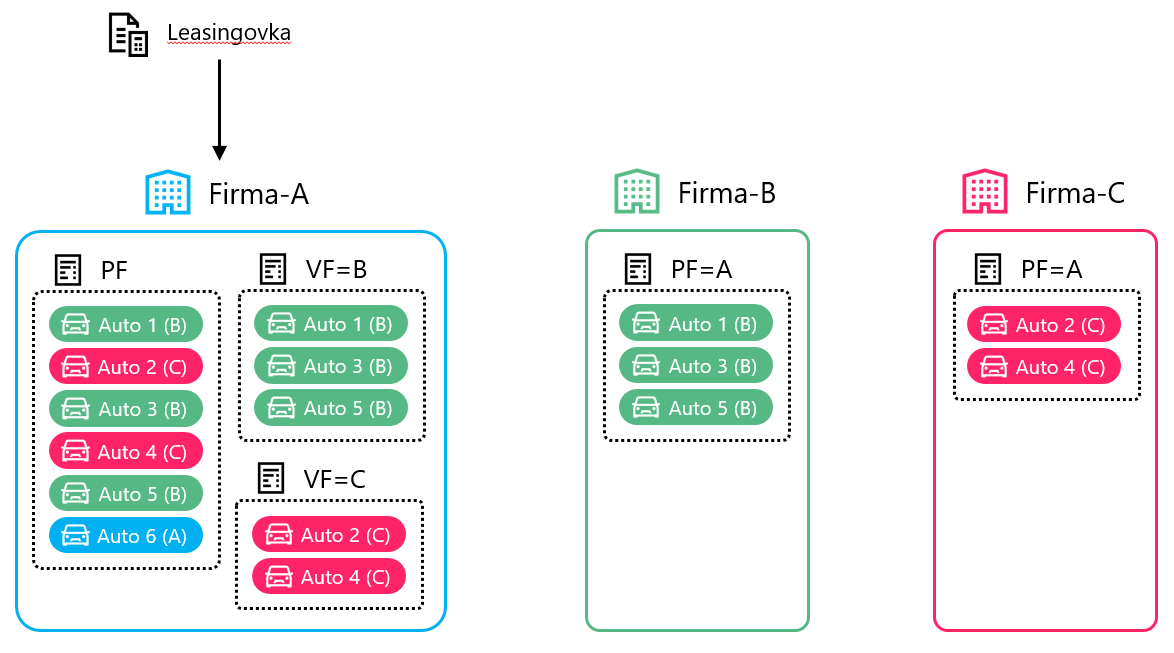Select the blue Auto 6 (A) pill
1174x653 pixels.
coord(125,536)
